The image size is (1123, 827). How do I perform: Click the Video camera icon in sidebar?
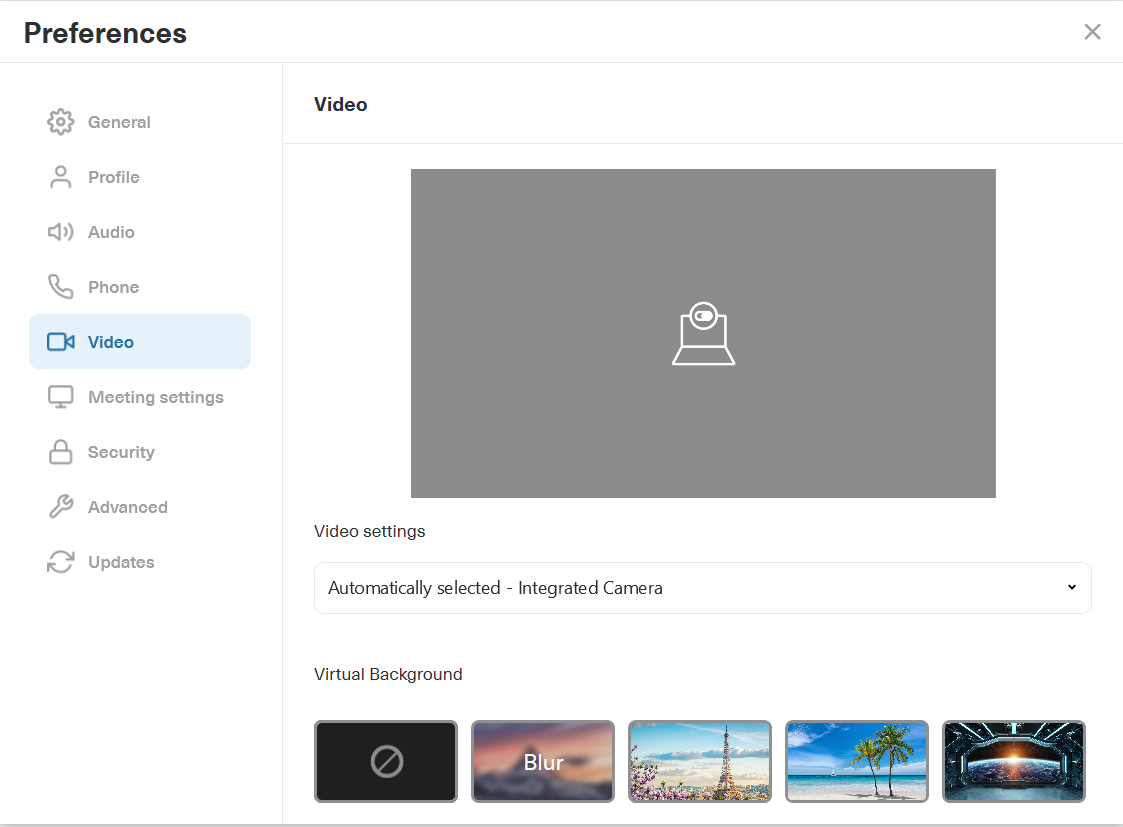[61, 341]
